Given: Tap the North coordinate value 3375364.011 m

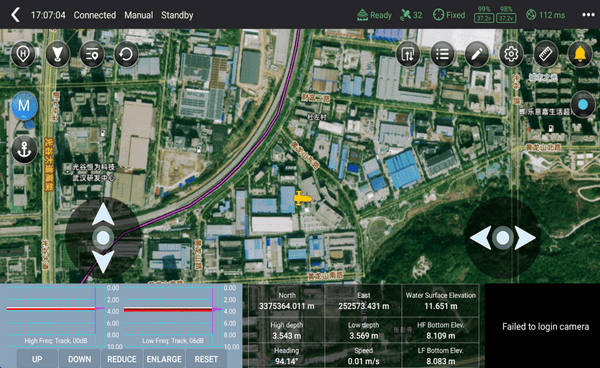Looking at the screenshot, I should coord(287,306).
